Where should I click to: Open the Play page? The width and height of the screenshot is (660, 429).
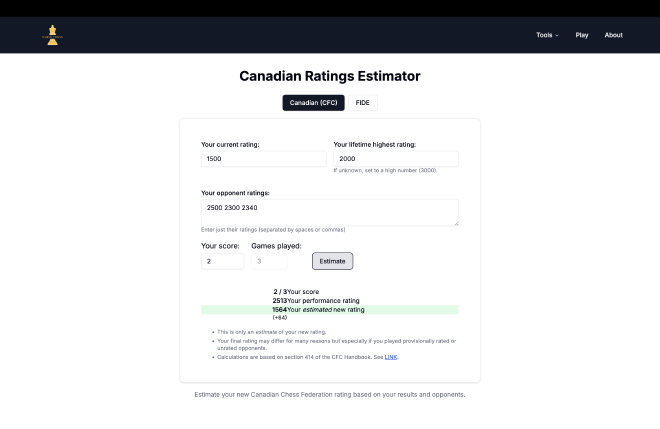[x=582, y=35]
